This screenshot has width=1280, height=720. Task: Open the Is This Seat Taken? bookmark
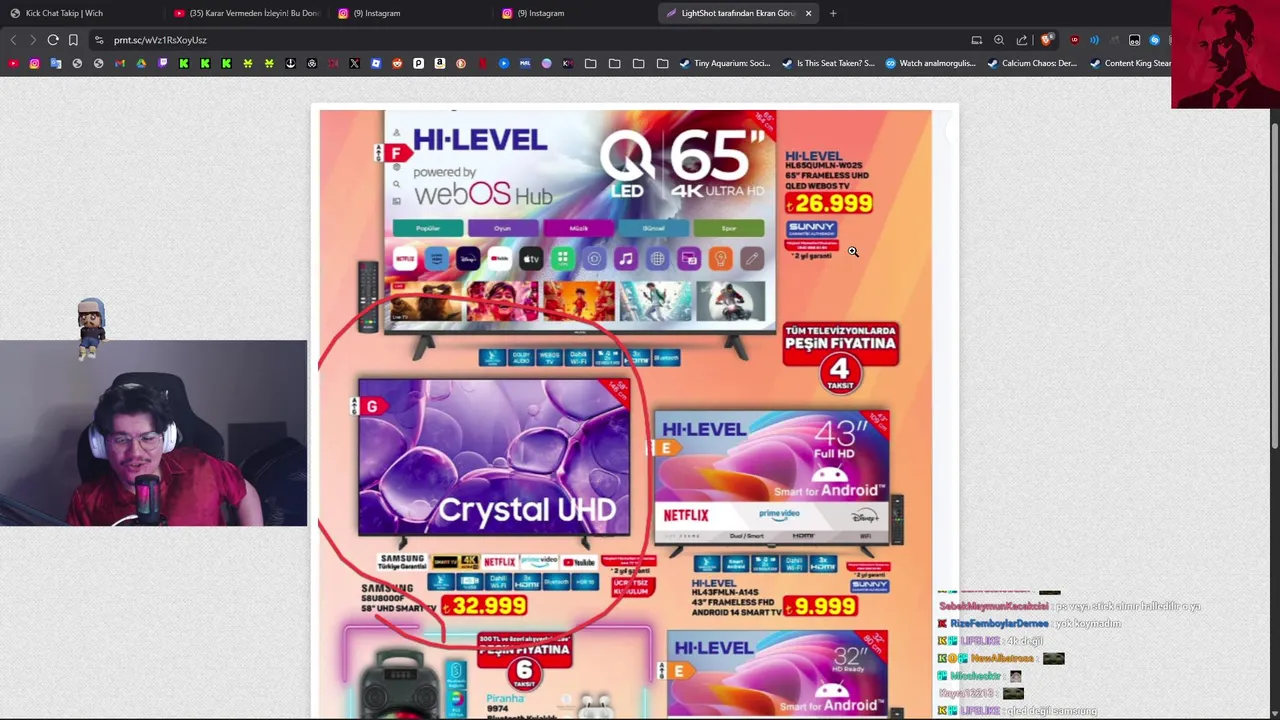pyautogui.click(x=827, y=63)
